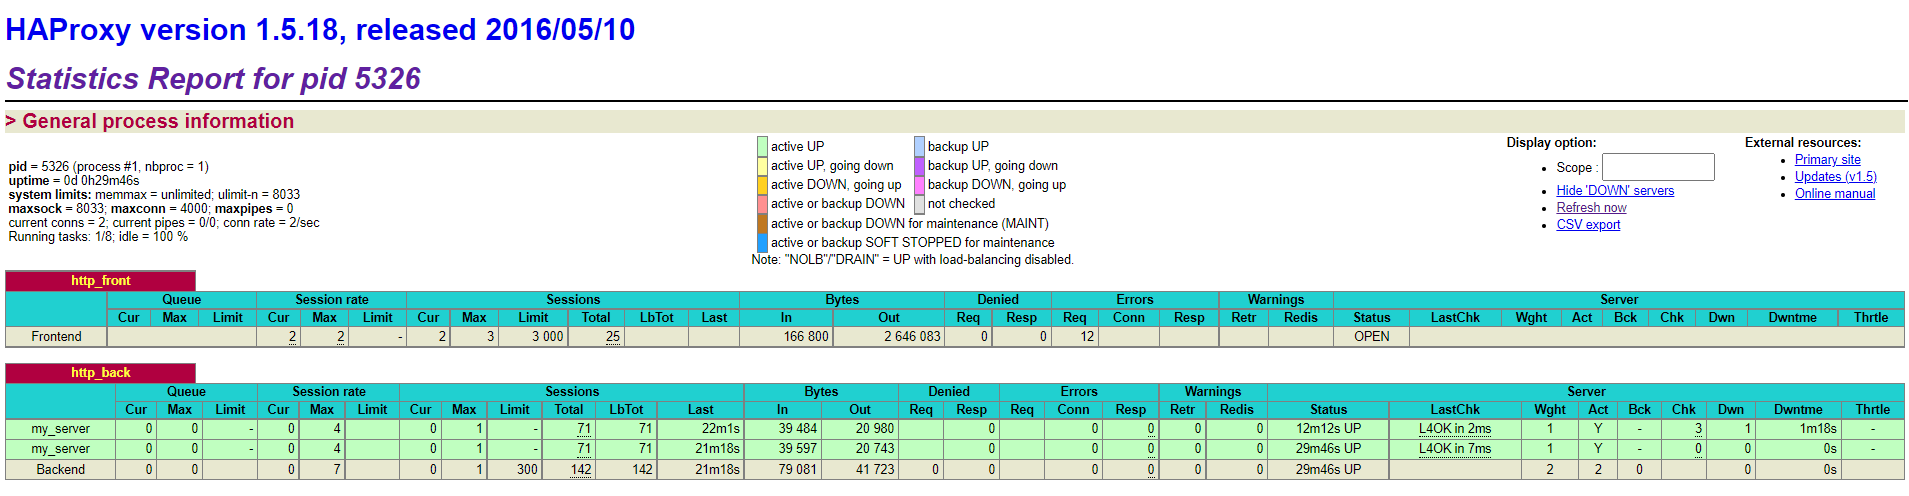The image size is (1909, 496).
Task: Click the brown MAINT legend swatch
Action: (x=762, y=224)
